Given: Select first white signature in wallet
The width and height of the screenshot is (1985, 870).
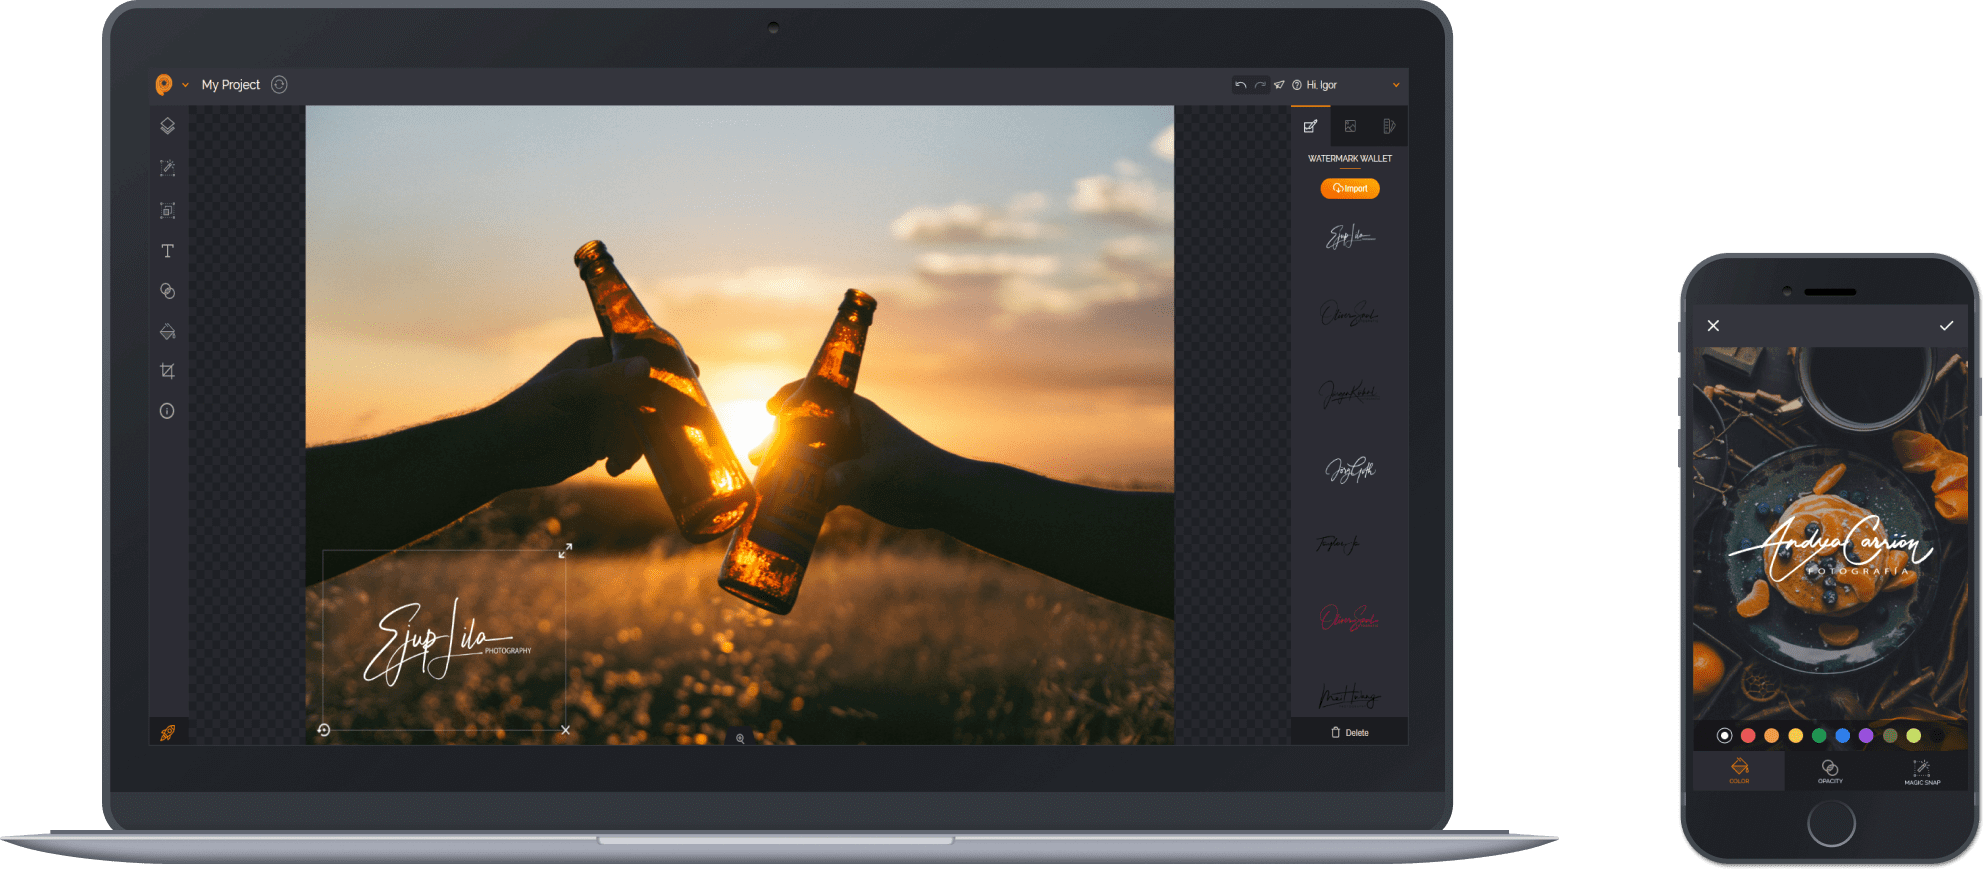Looking at the screenshot, I should click(1350, 237).
